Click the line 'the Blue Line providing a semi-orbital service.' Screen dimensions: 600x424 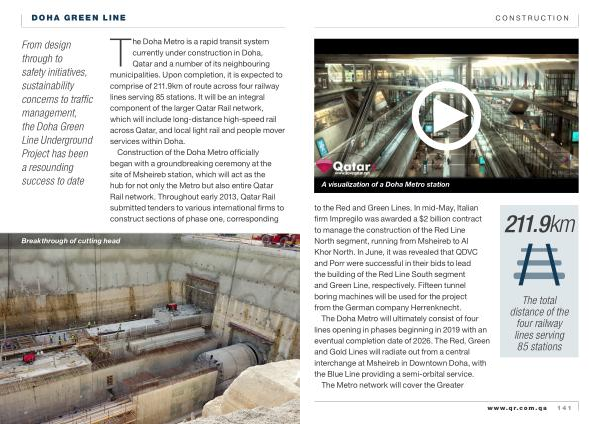tap(394, 374)
